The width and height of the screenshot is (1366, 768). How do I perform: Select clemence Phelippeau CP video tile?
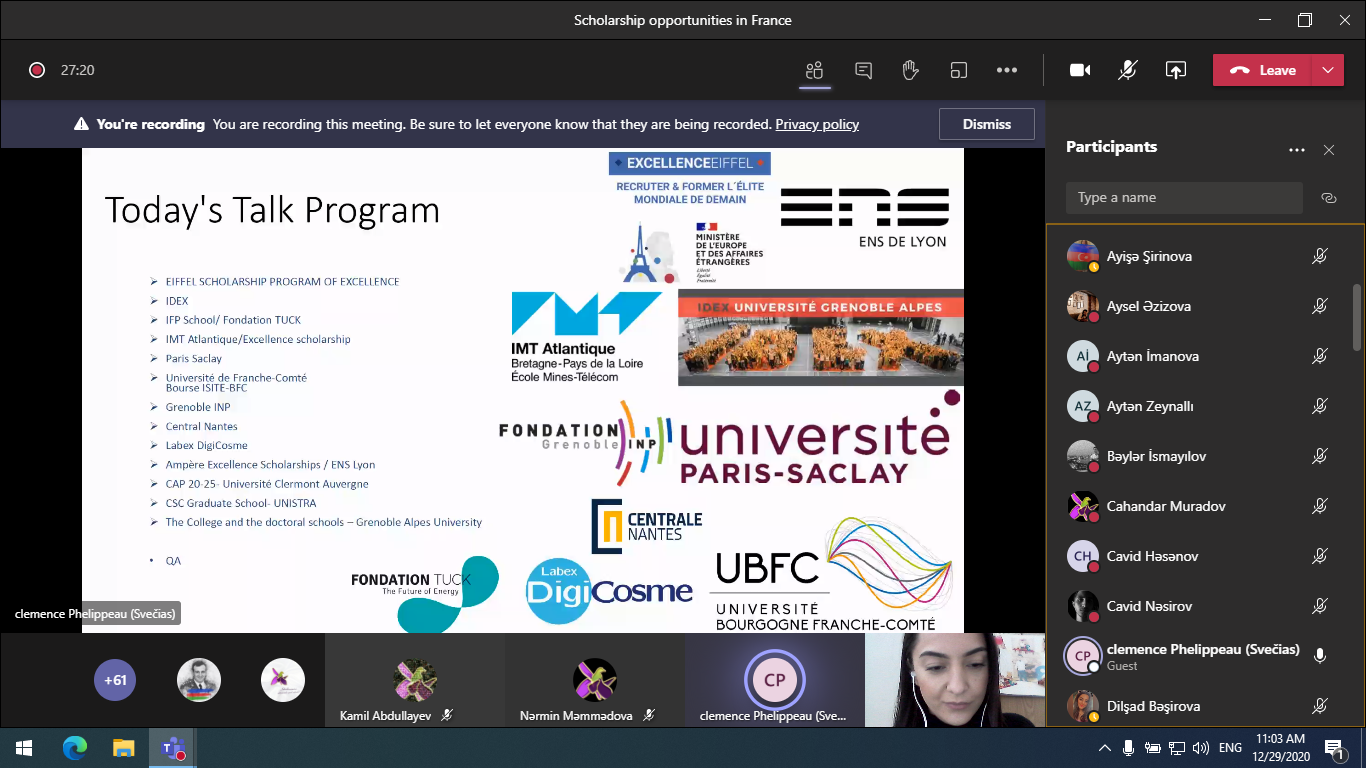pyautogui.click(x=775, y=680)
